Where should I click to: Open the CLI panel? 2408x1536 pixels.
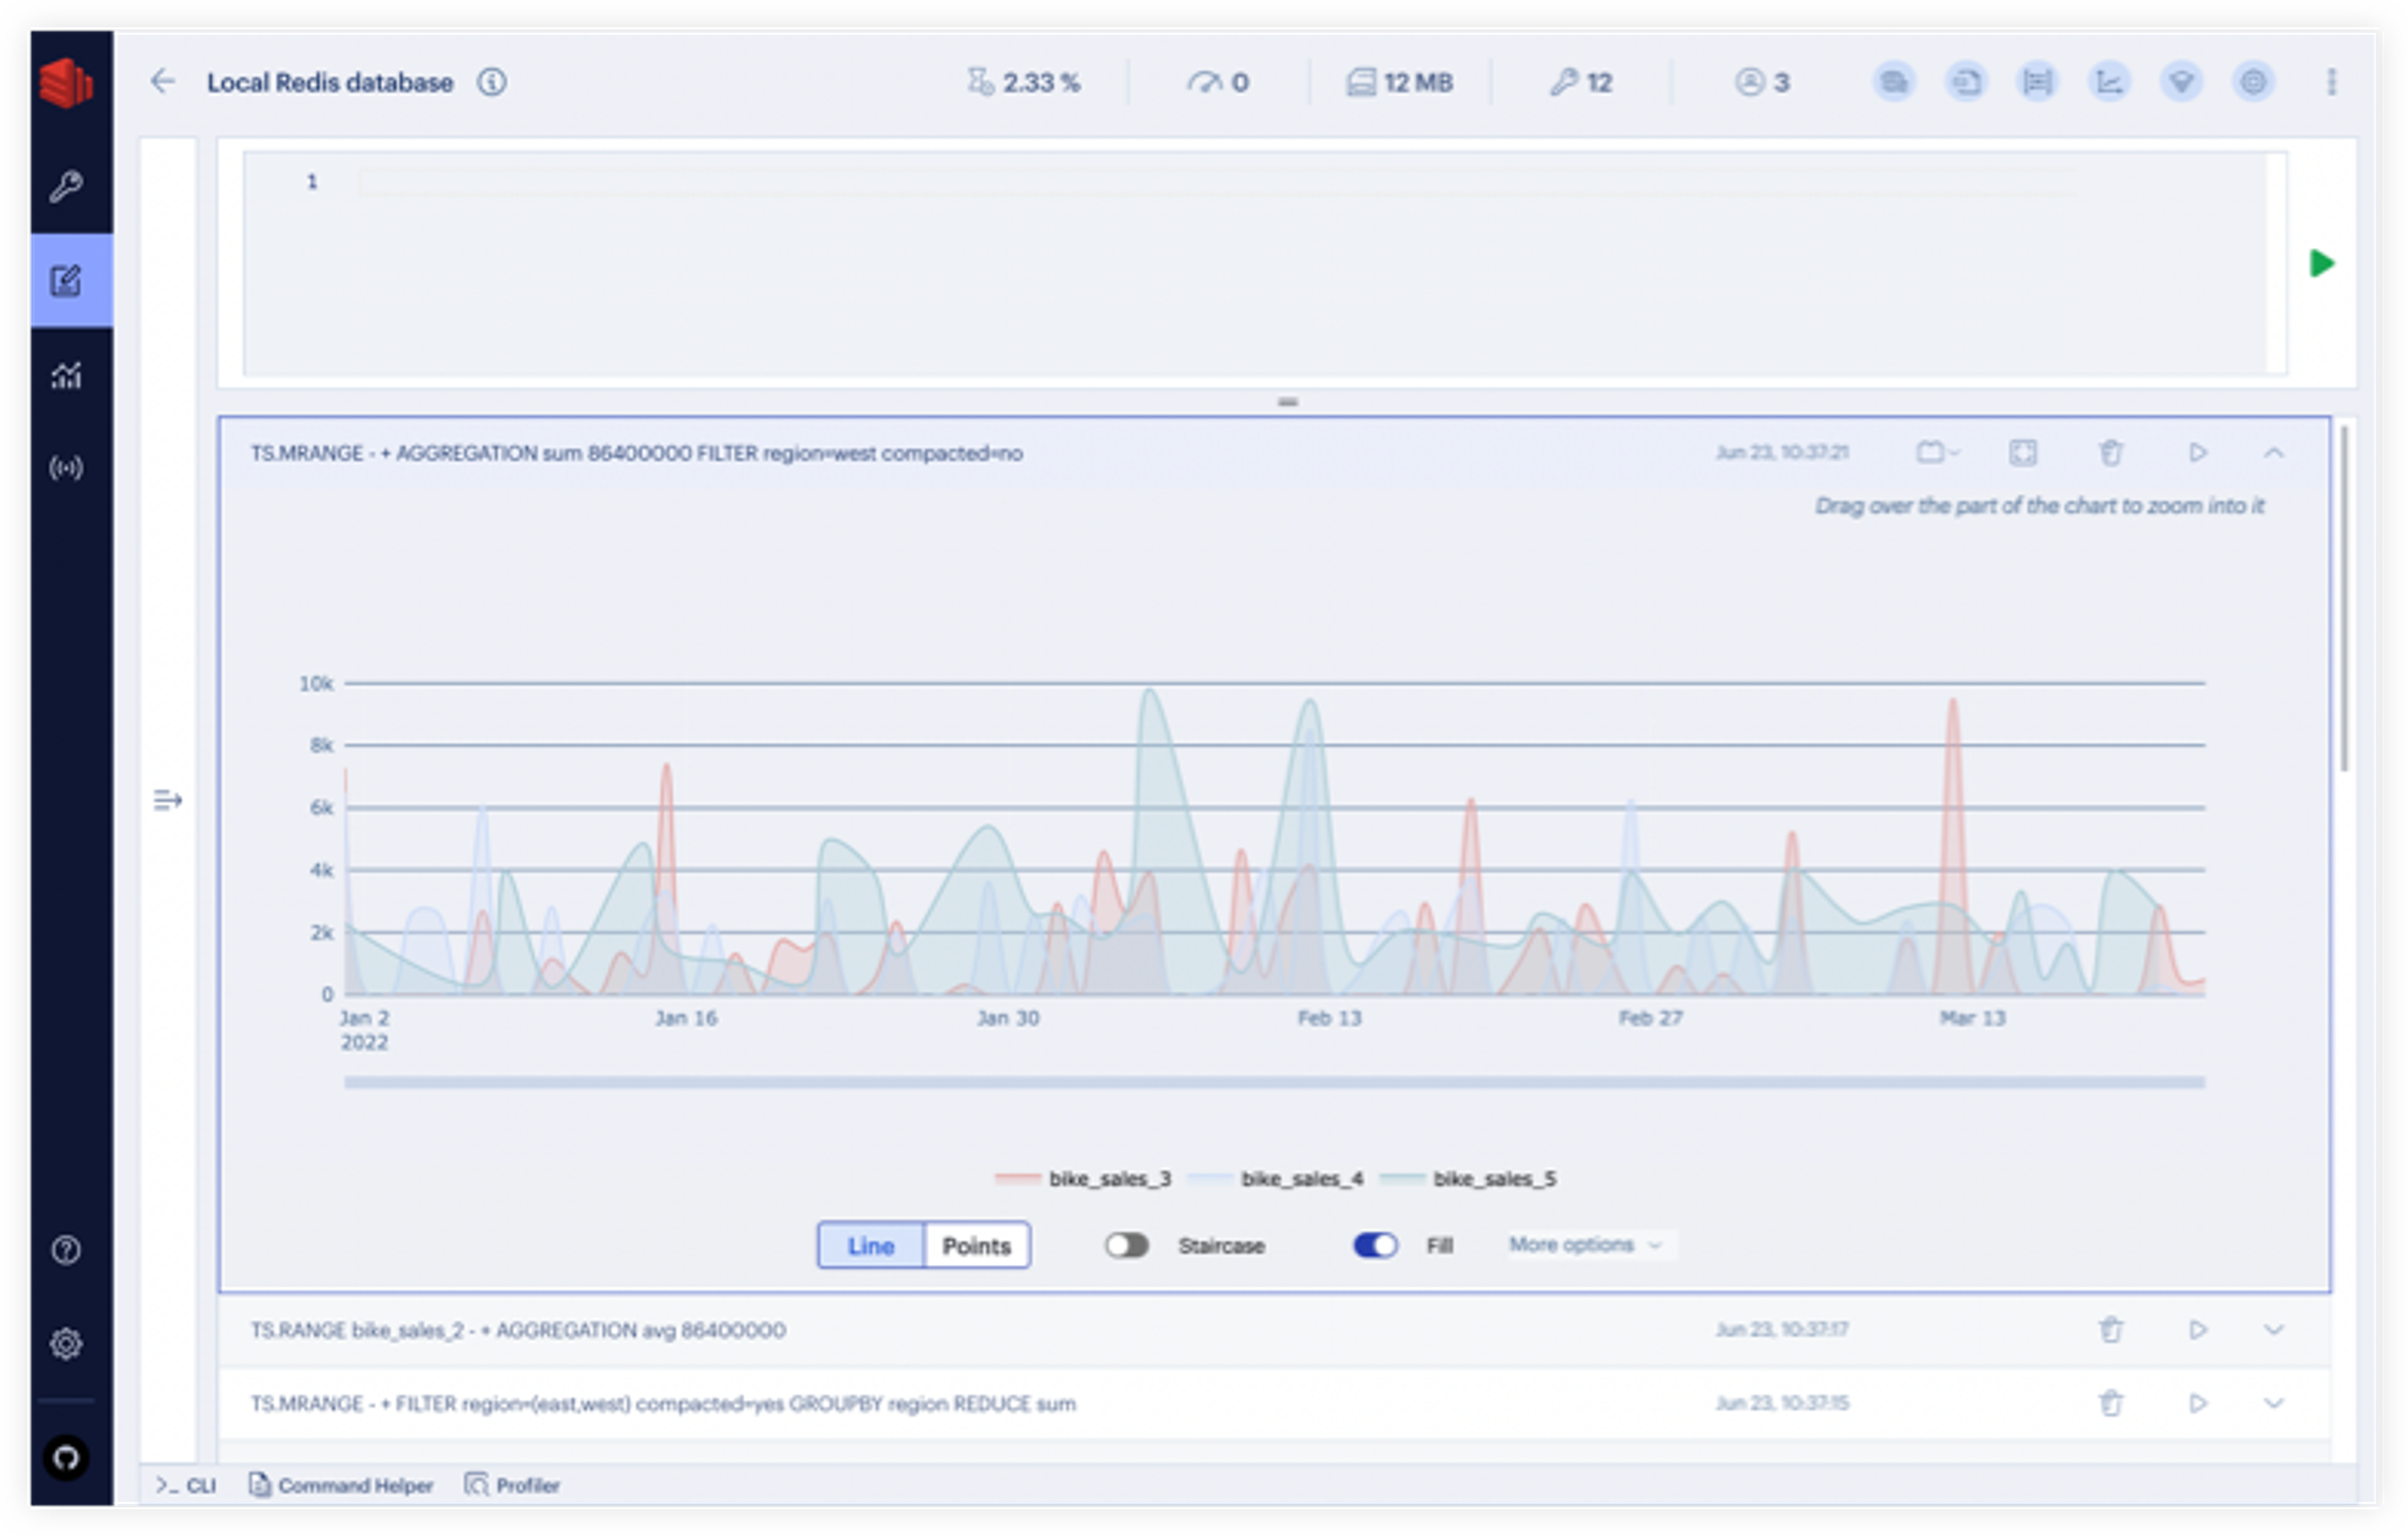click(x=186, y=1485)
